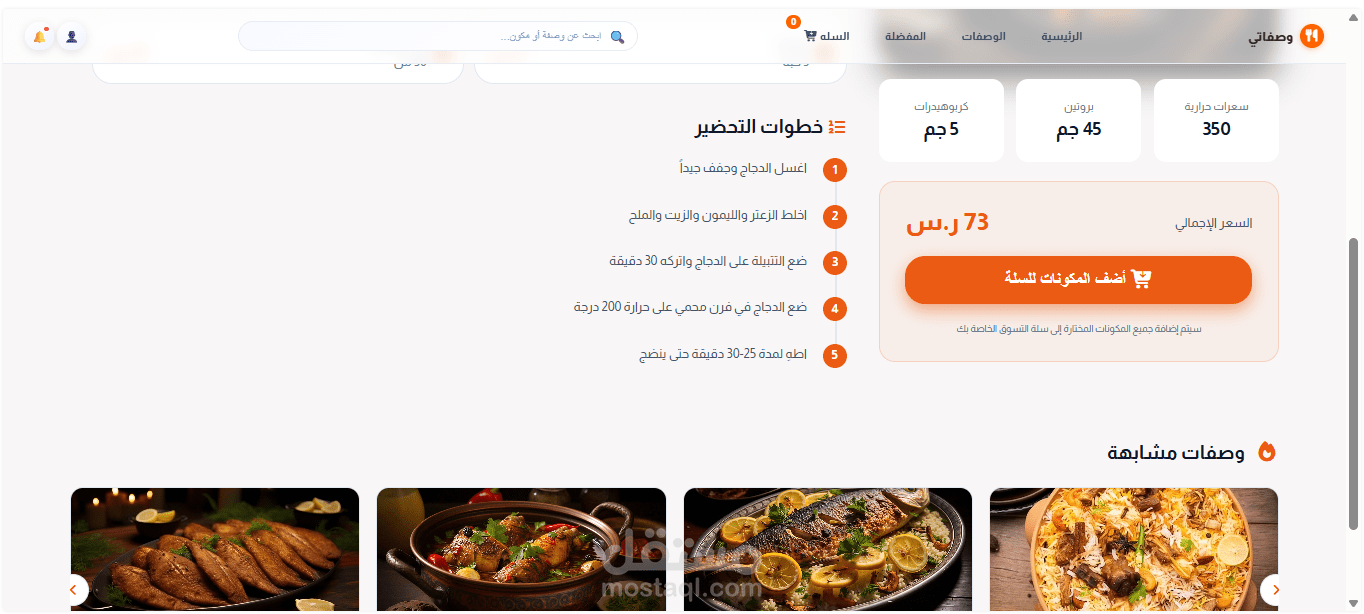Image resolution: width=1364 pixels, height=614 pixels.
Task: Open the user profile icon
Action: pos(72,37)
